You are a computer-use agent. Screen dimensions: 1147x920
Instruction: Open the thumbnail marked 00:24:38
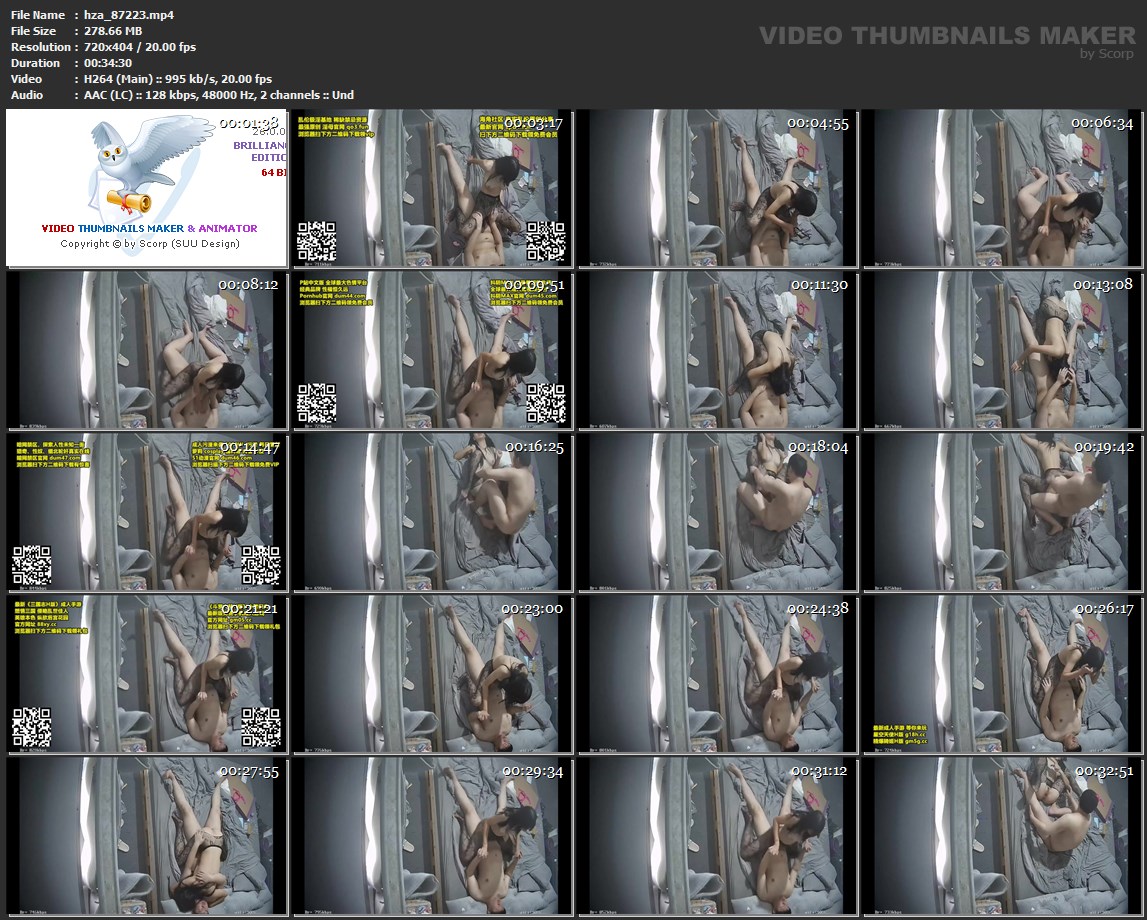pyautogui.click(x=717, y=674)
